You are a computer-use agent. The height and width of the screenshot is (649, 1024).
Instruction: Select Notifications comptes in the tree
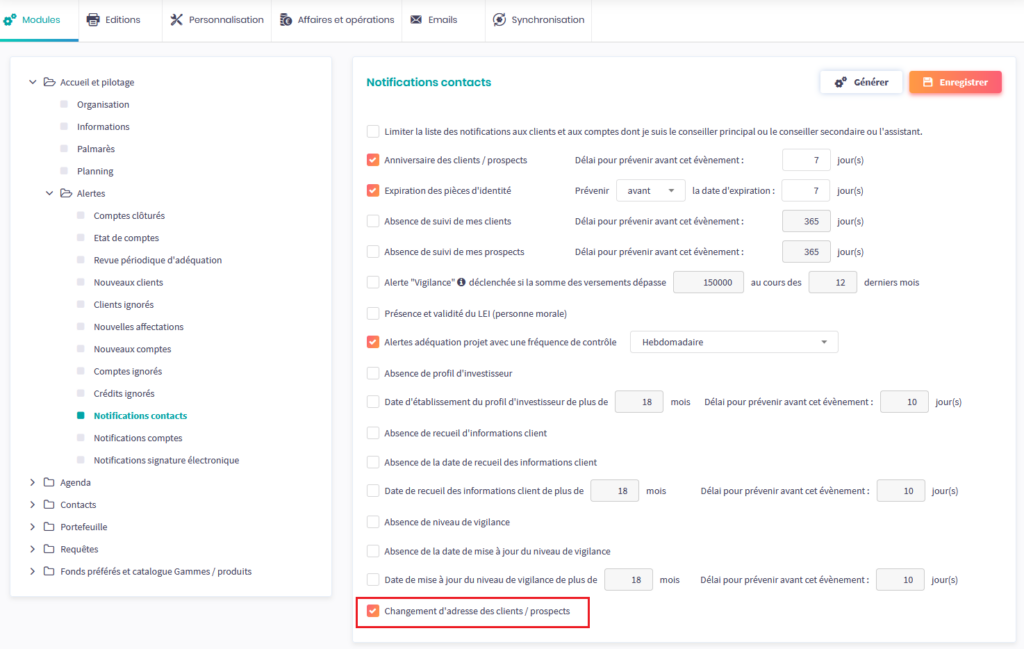137,438
